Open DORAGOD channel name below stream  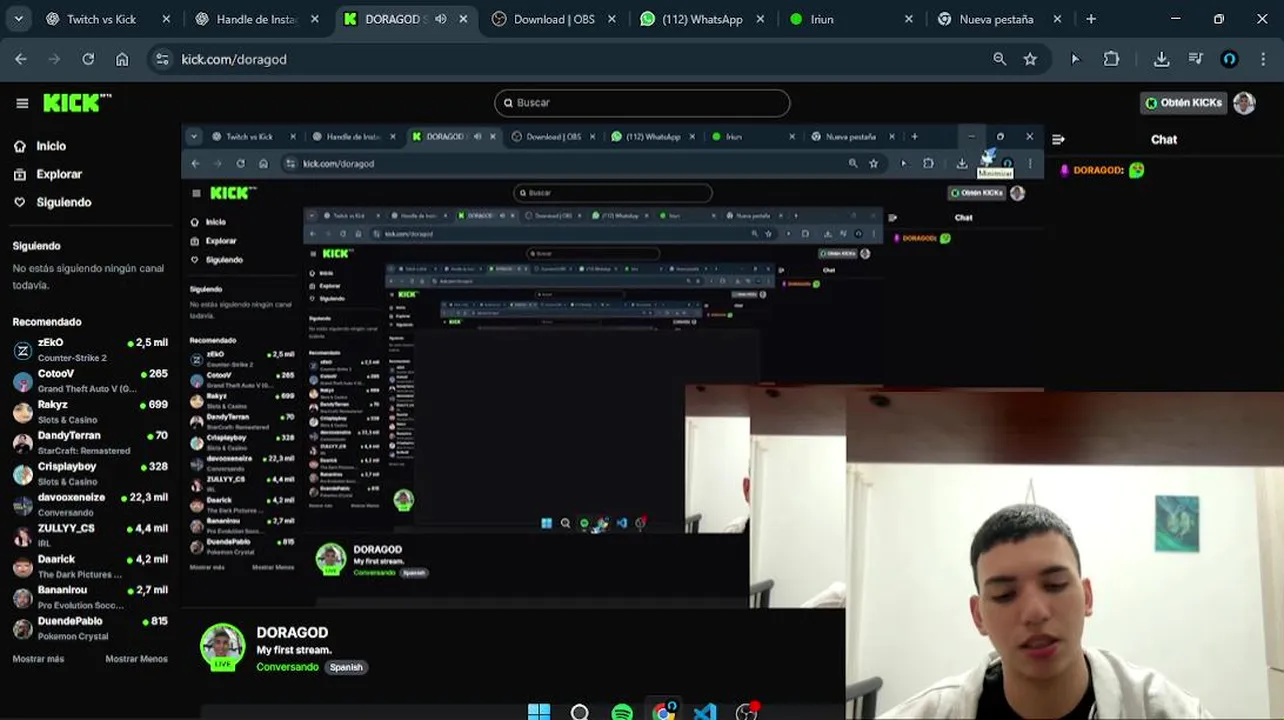292,632
